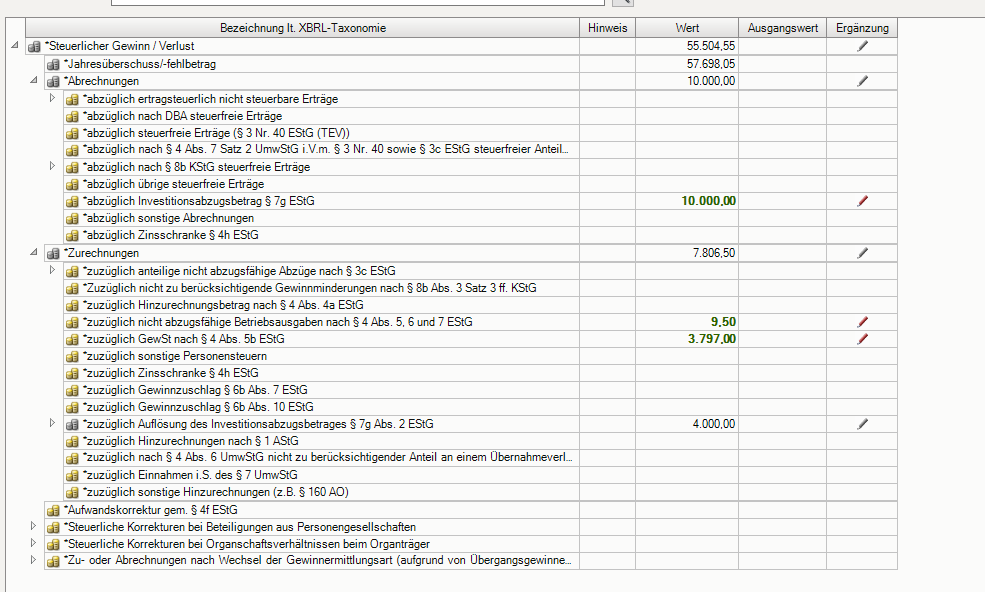Expand Zu- oder Abrechnungen nach Wechsel der Gewinnermittlungsart
The height and width of the screenshot is (592, 985).
pyautogui.click(x=33, y=559)
